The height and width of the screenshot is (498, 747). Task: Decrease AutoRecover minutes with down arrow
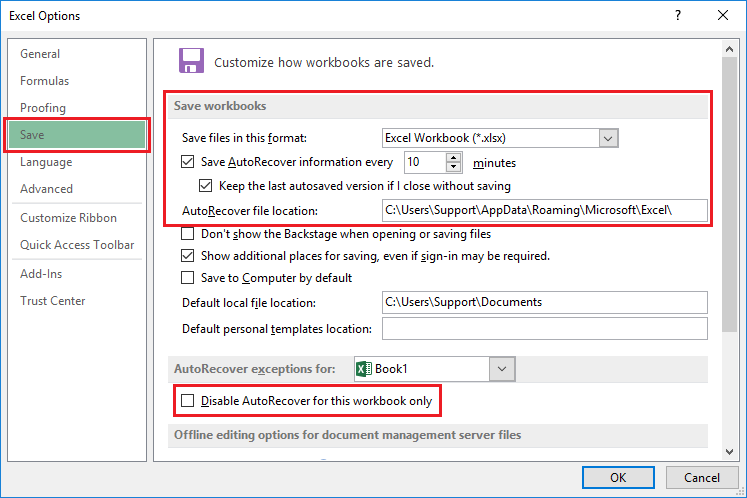click(455, 166)
